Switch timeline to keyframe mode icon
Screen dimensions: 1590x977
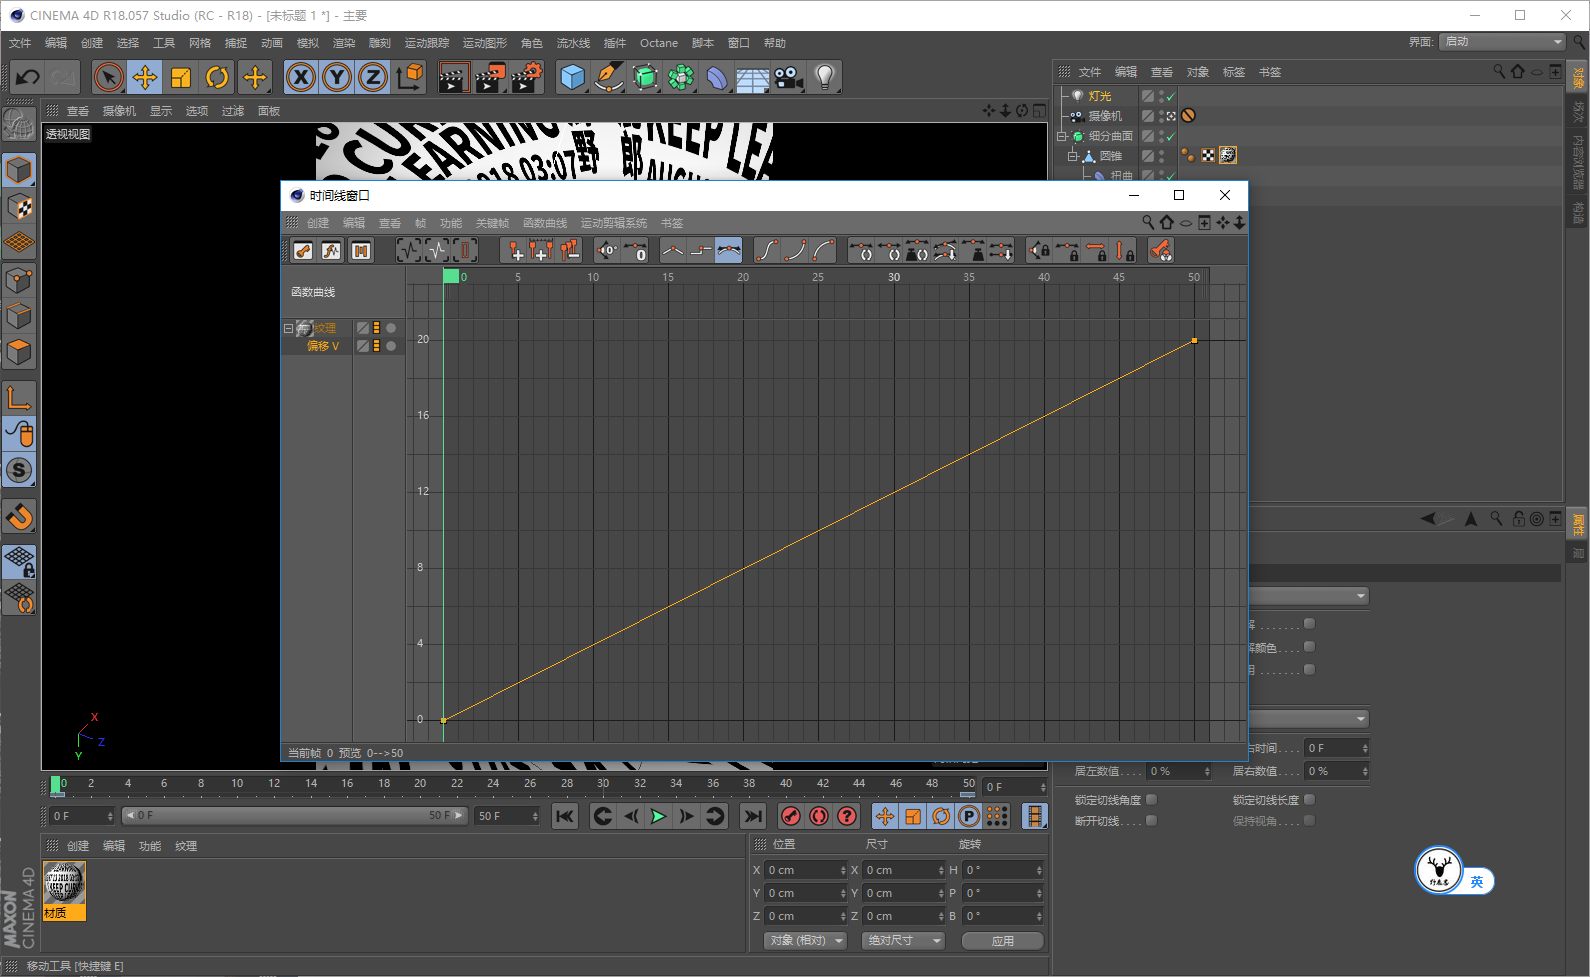(303, 251)
